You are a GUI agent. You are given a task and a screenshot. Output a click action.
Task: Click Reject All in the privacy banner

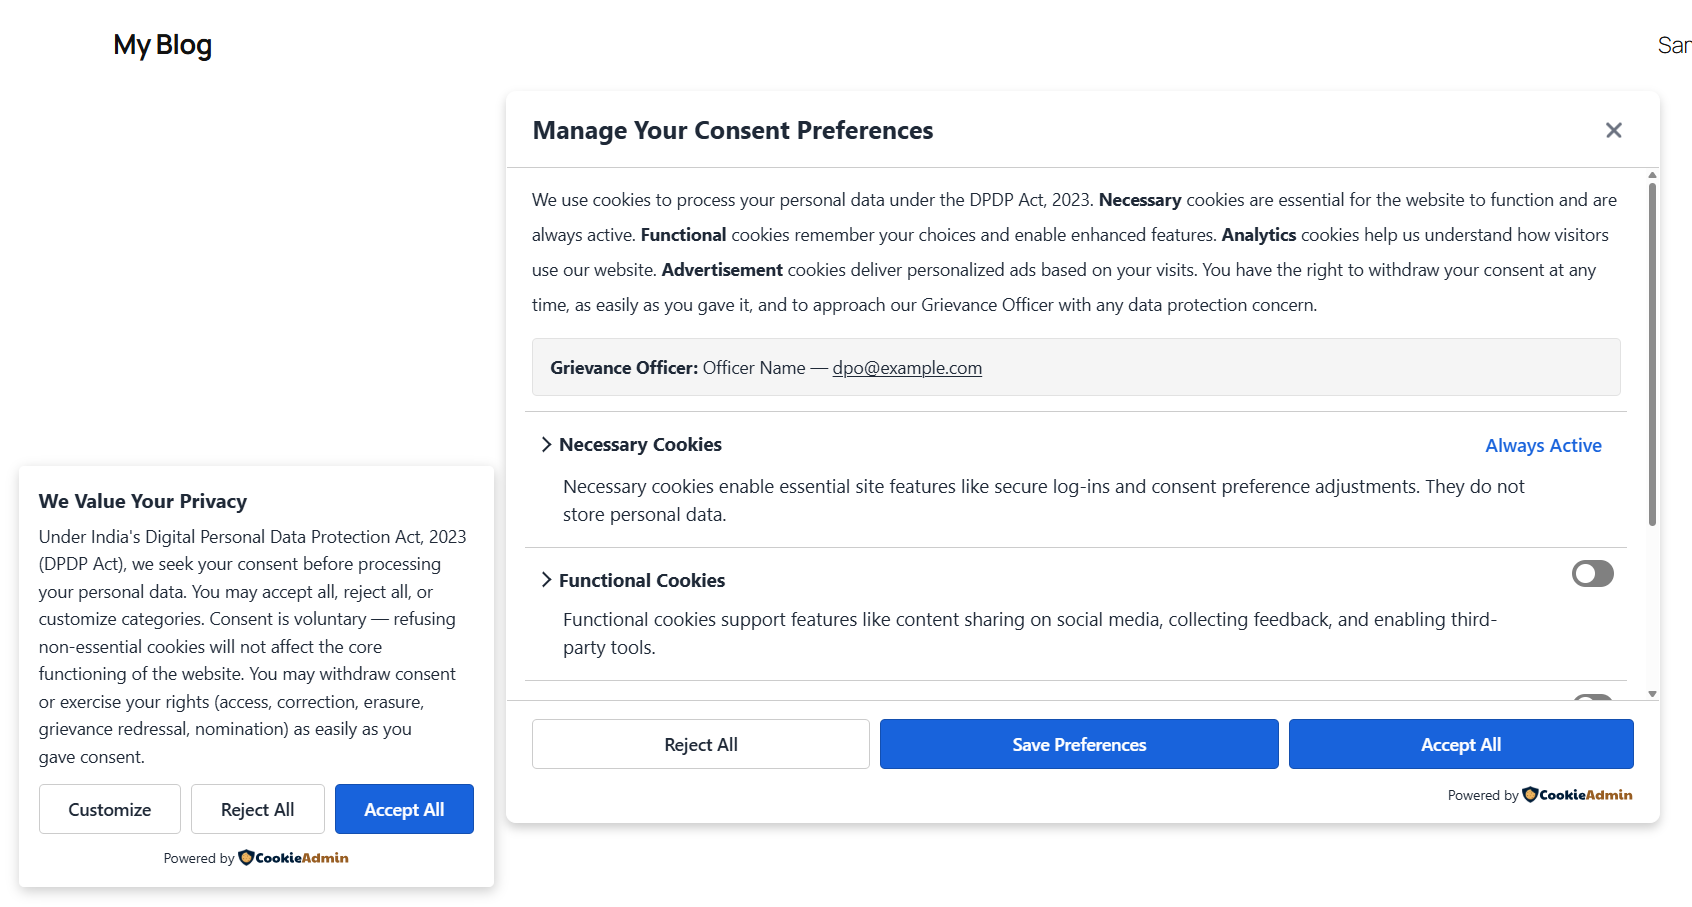(x=257, y=809)
